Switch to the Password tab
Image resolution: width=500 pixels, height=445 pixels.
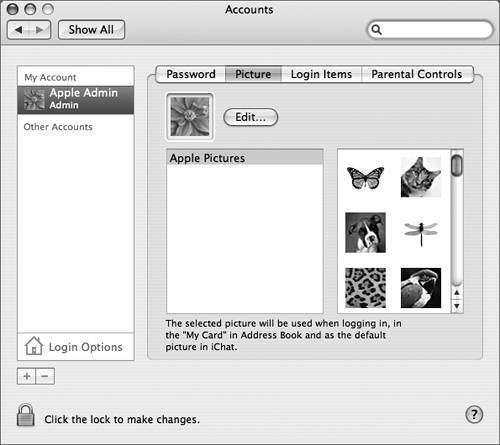(191, 74)
